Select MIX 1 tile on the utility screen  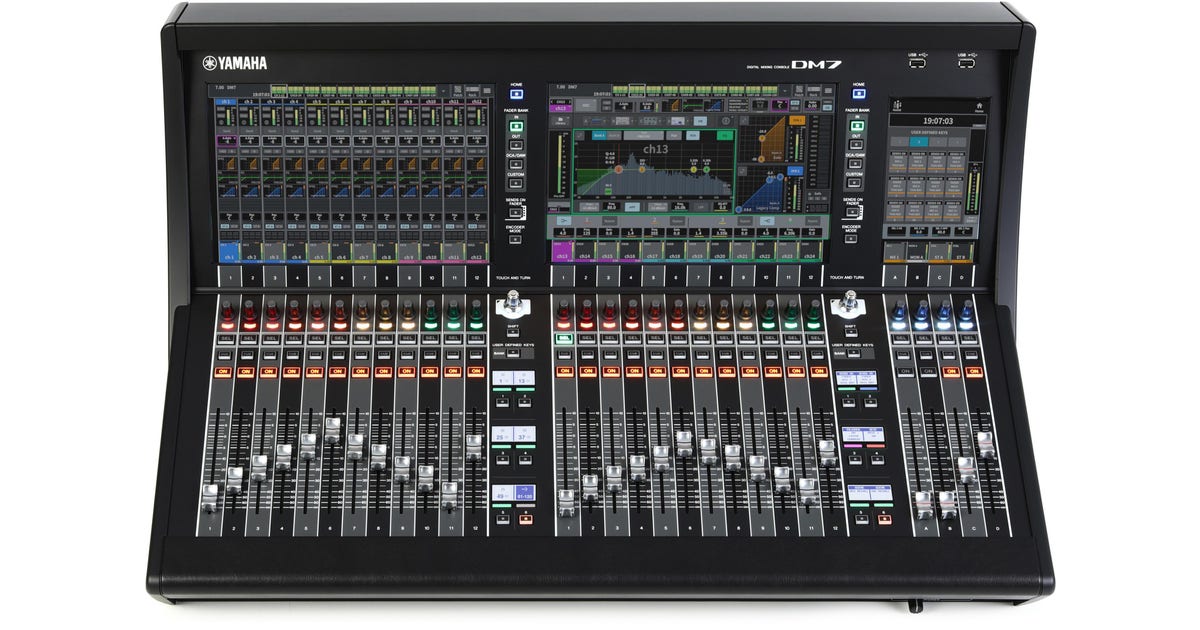coord(894,254)
